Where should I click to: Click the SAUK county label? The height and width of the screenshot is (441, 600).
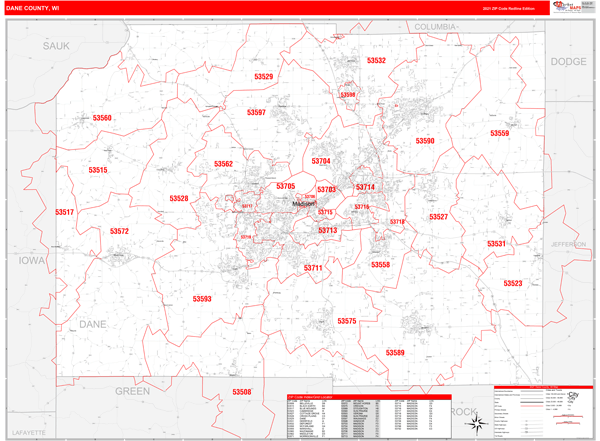click(x=56, y=47)
